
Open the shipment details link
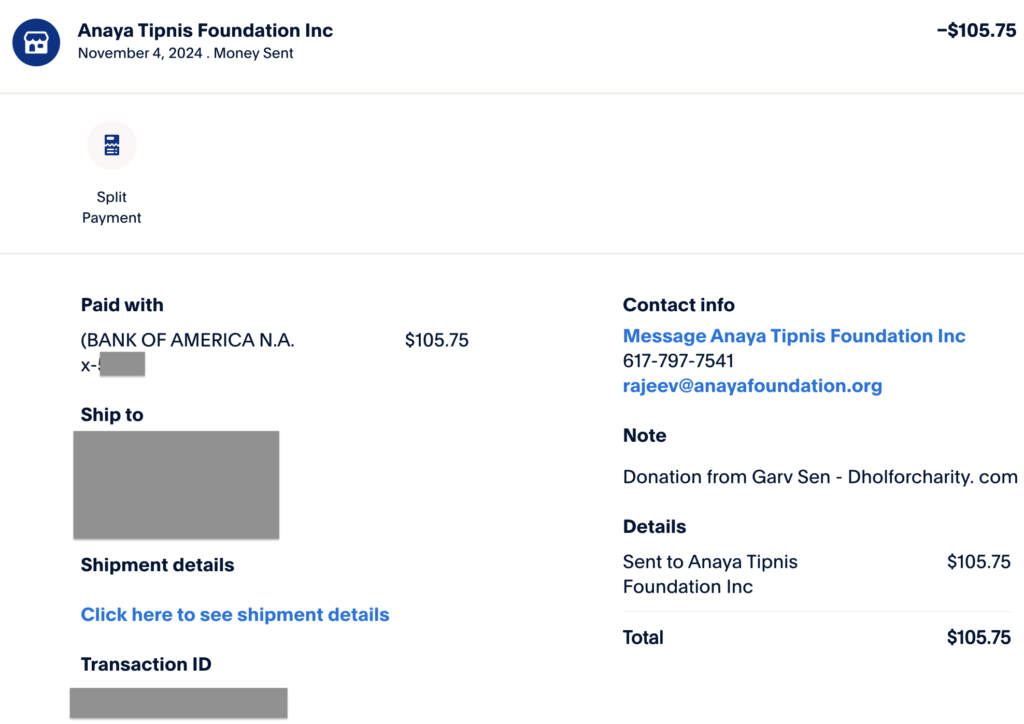click(235, 615)
